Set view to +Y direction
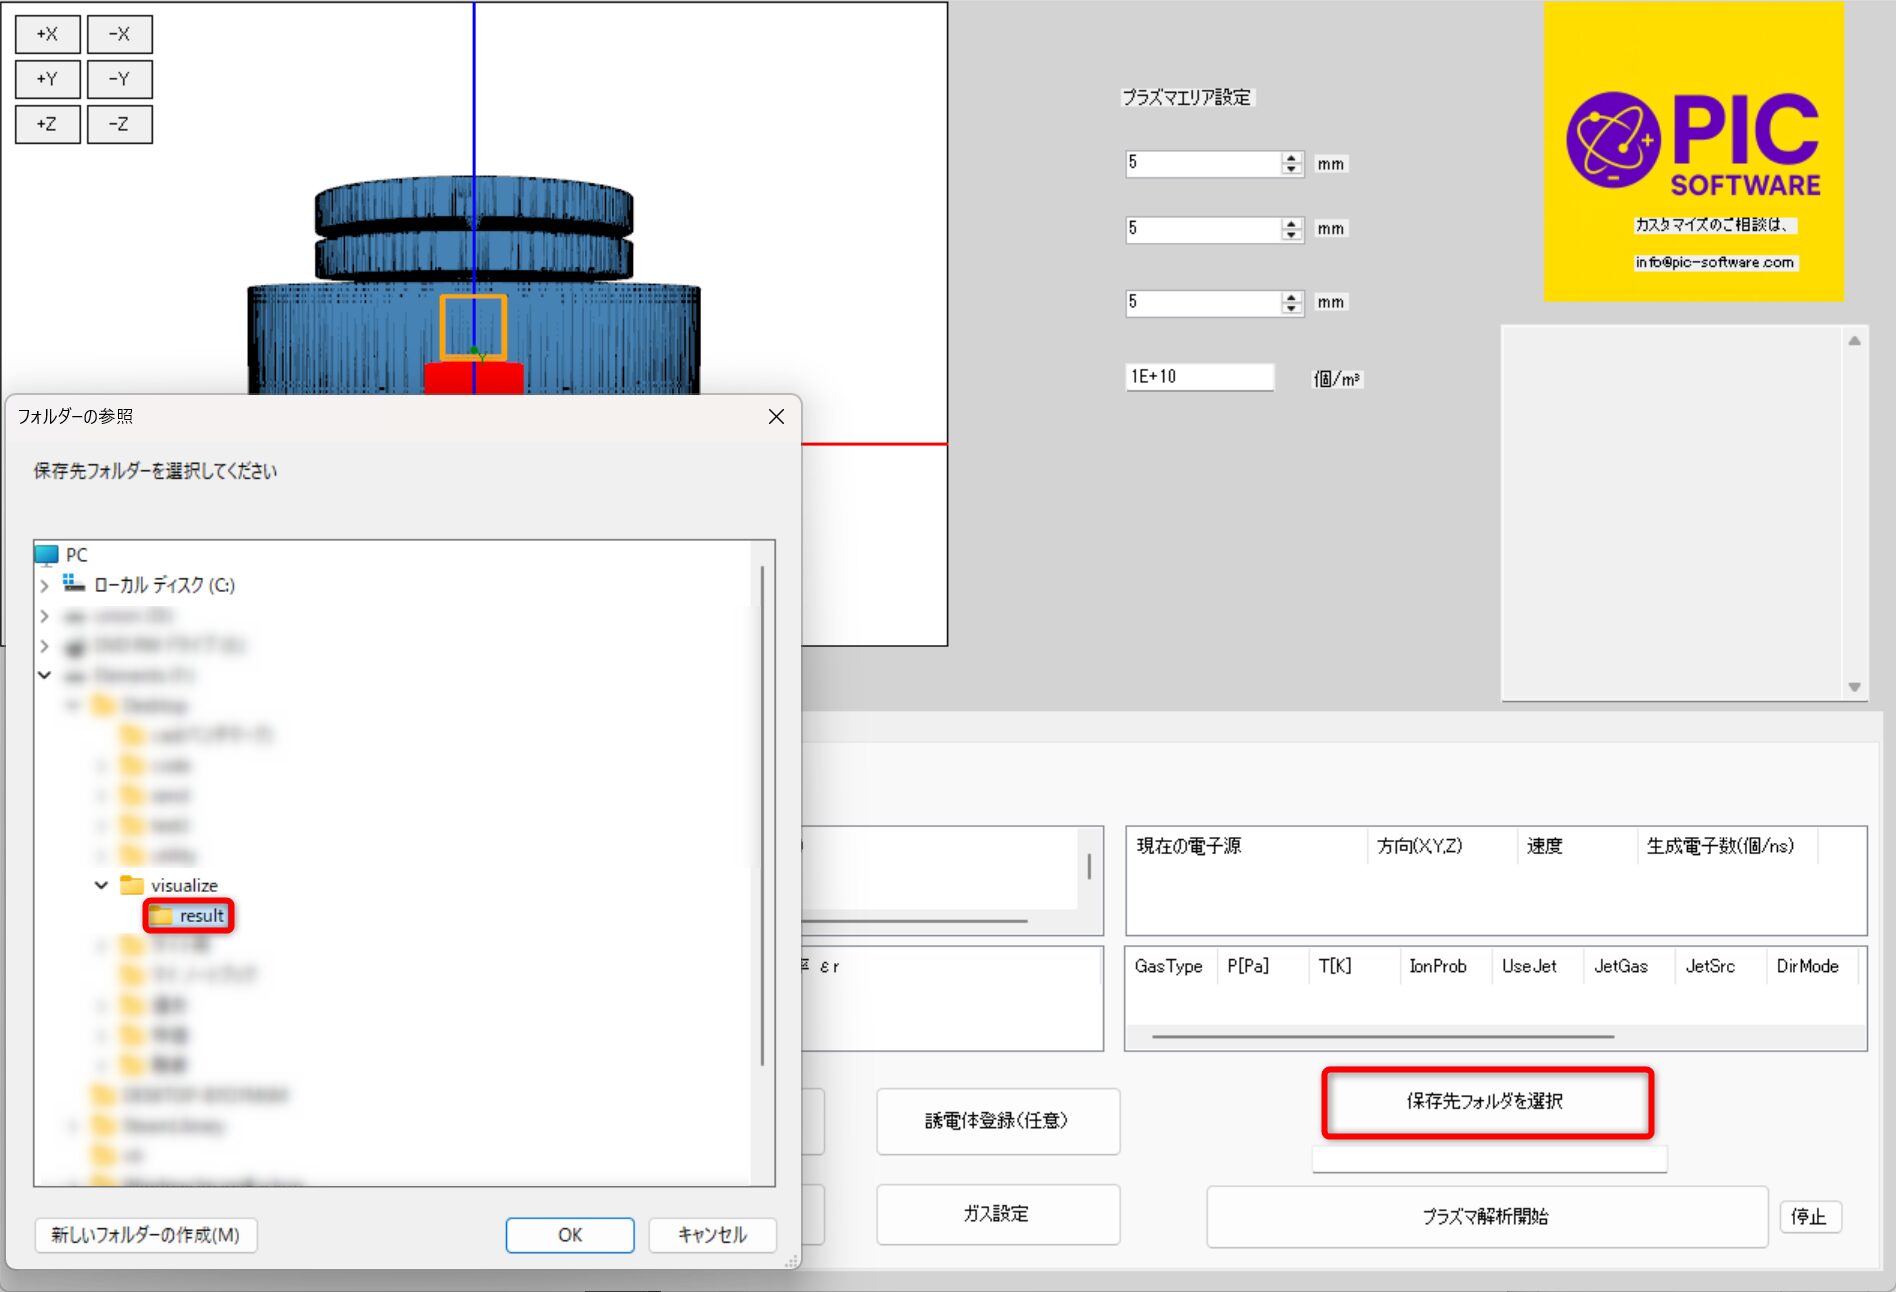 (47, 79)
